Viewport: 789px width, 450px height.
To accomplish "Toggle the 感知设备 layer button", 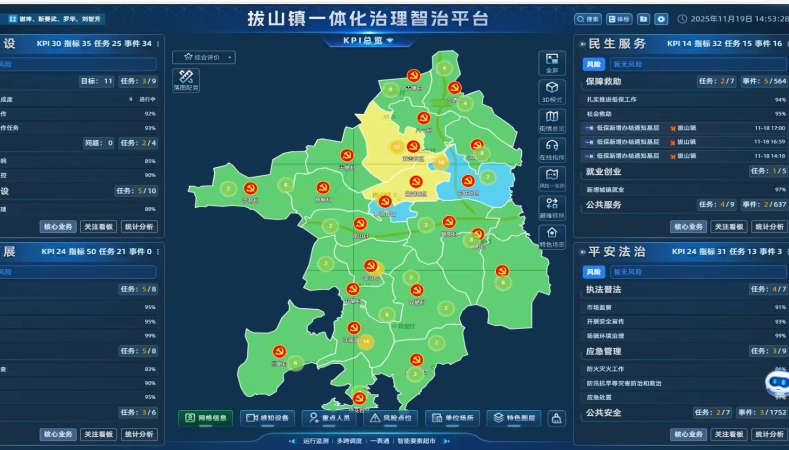I will coord(268,418).
